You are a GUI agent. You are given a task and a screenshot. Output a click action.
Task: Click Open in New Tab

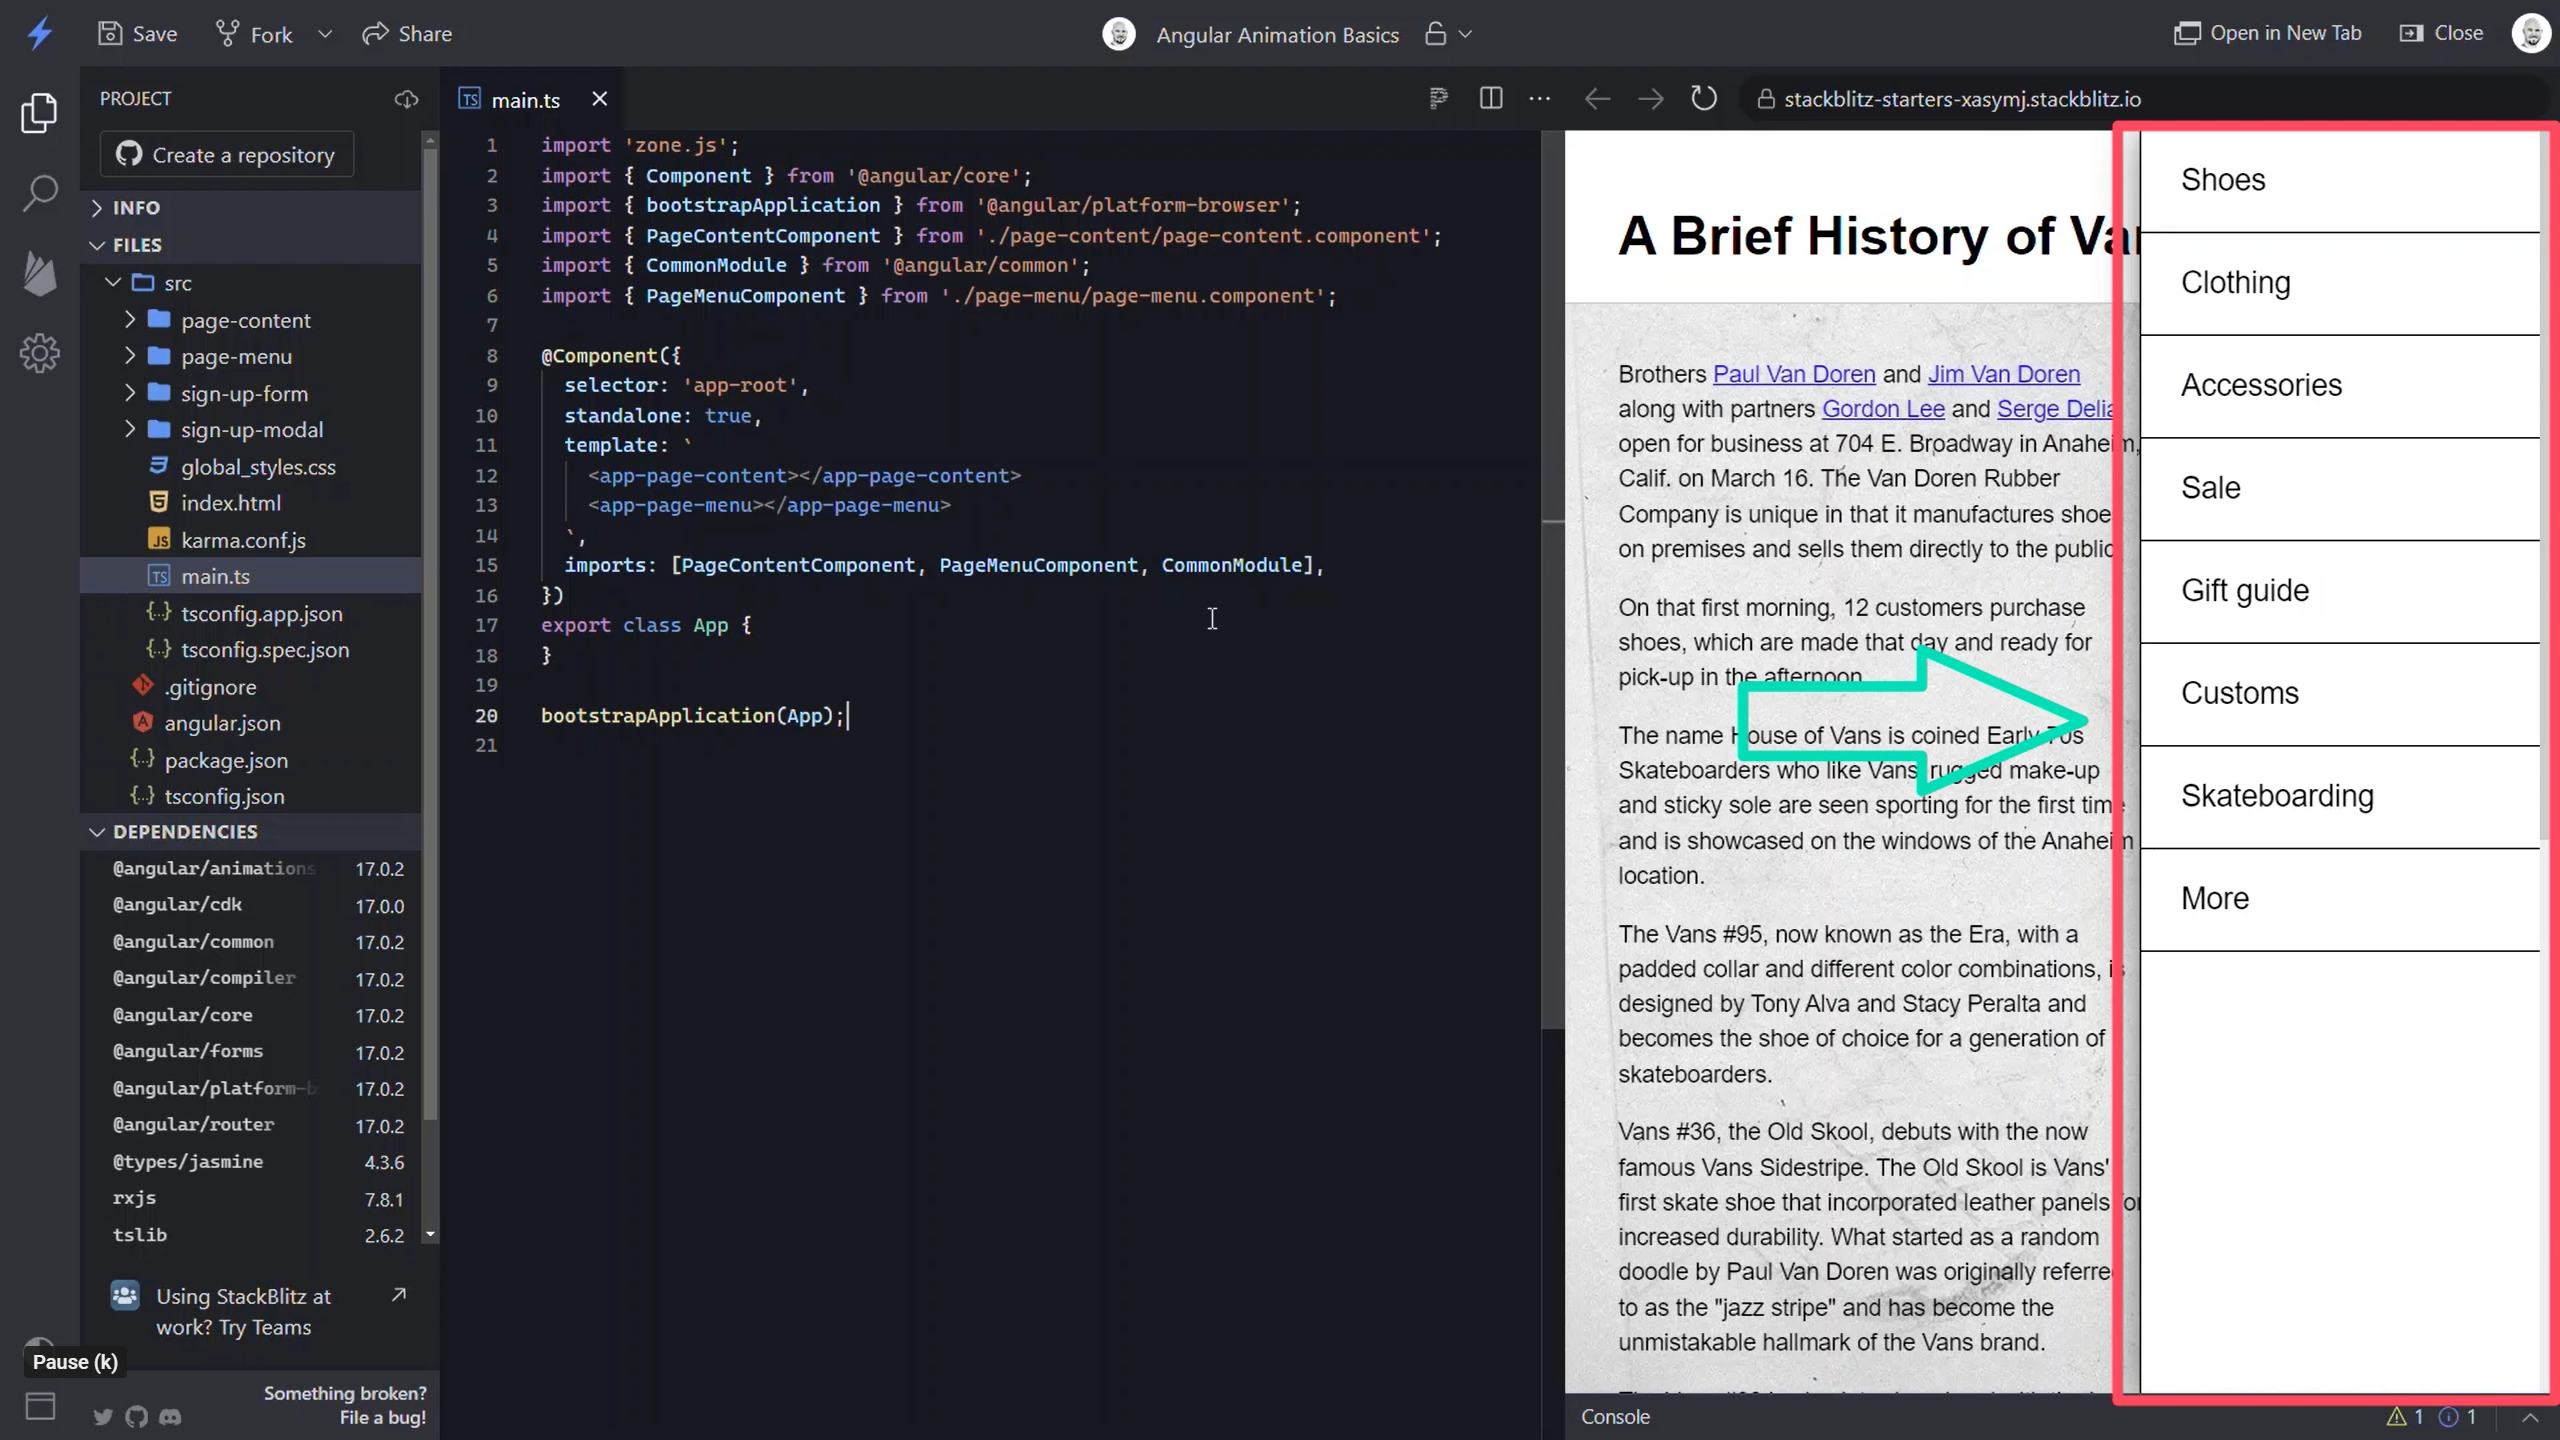[2267, 33]
